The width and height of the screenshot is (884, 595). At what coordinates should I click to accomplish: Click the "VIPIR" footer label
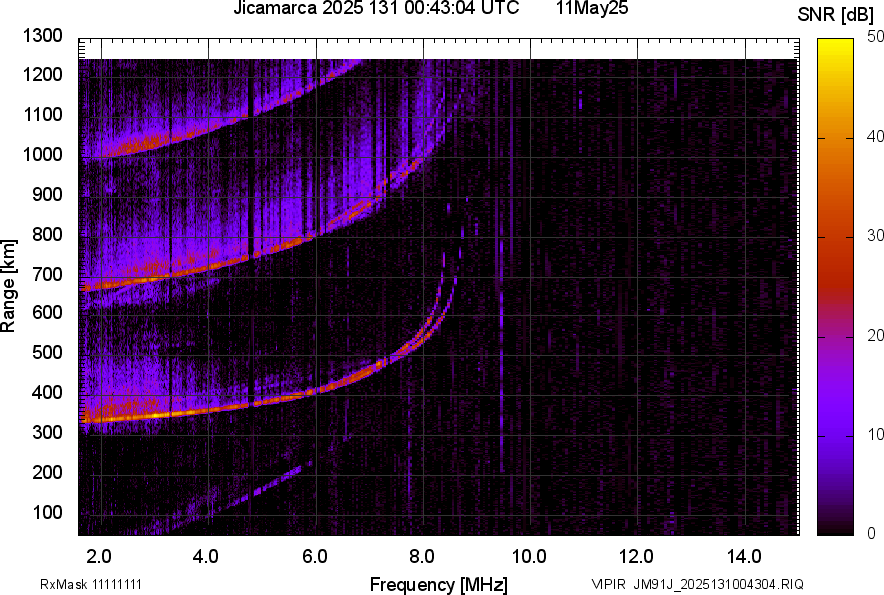(608, 584)
